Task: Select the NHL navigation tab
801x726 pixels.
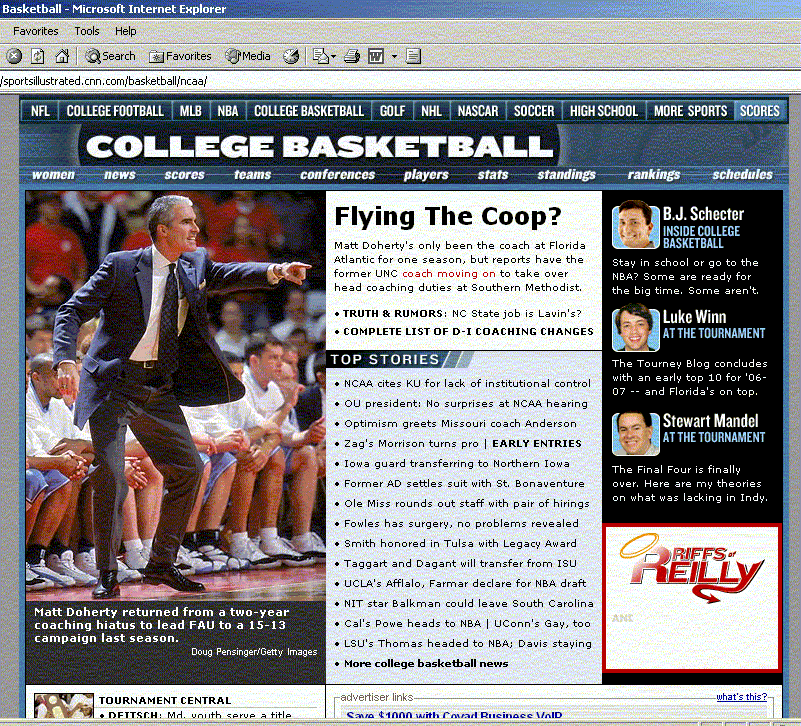Action: pos(431,111)
